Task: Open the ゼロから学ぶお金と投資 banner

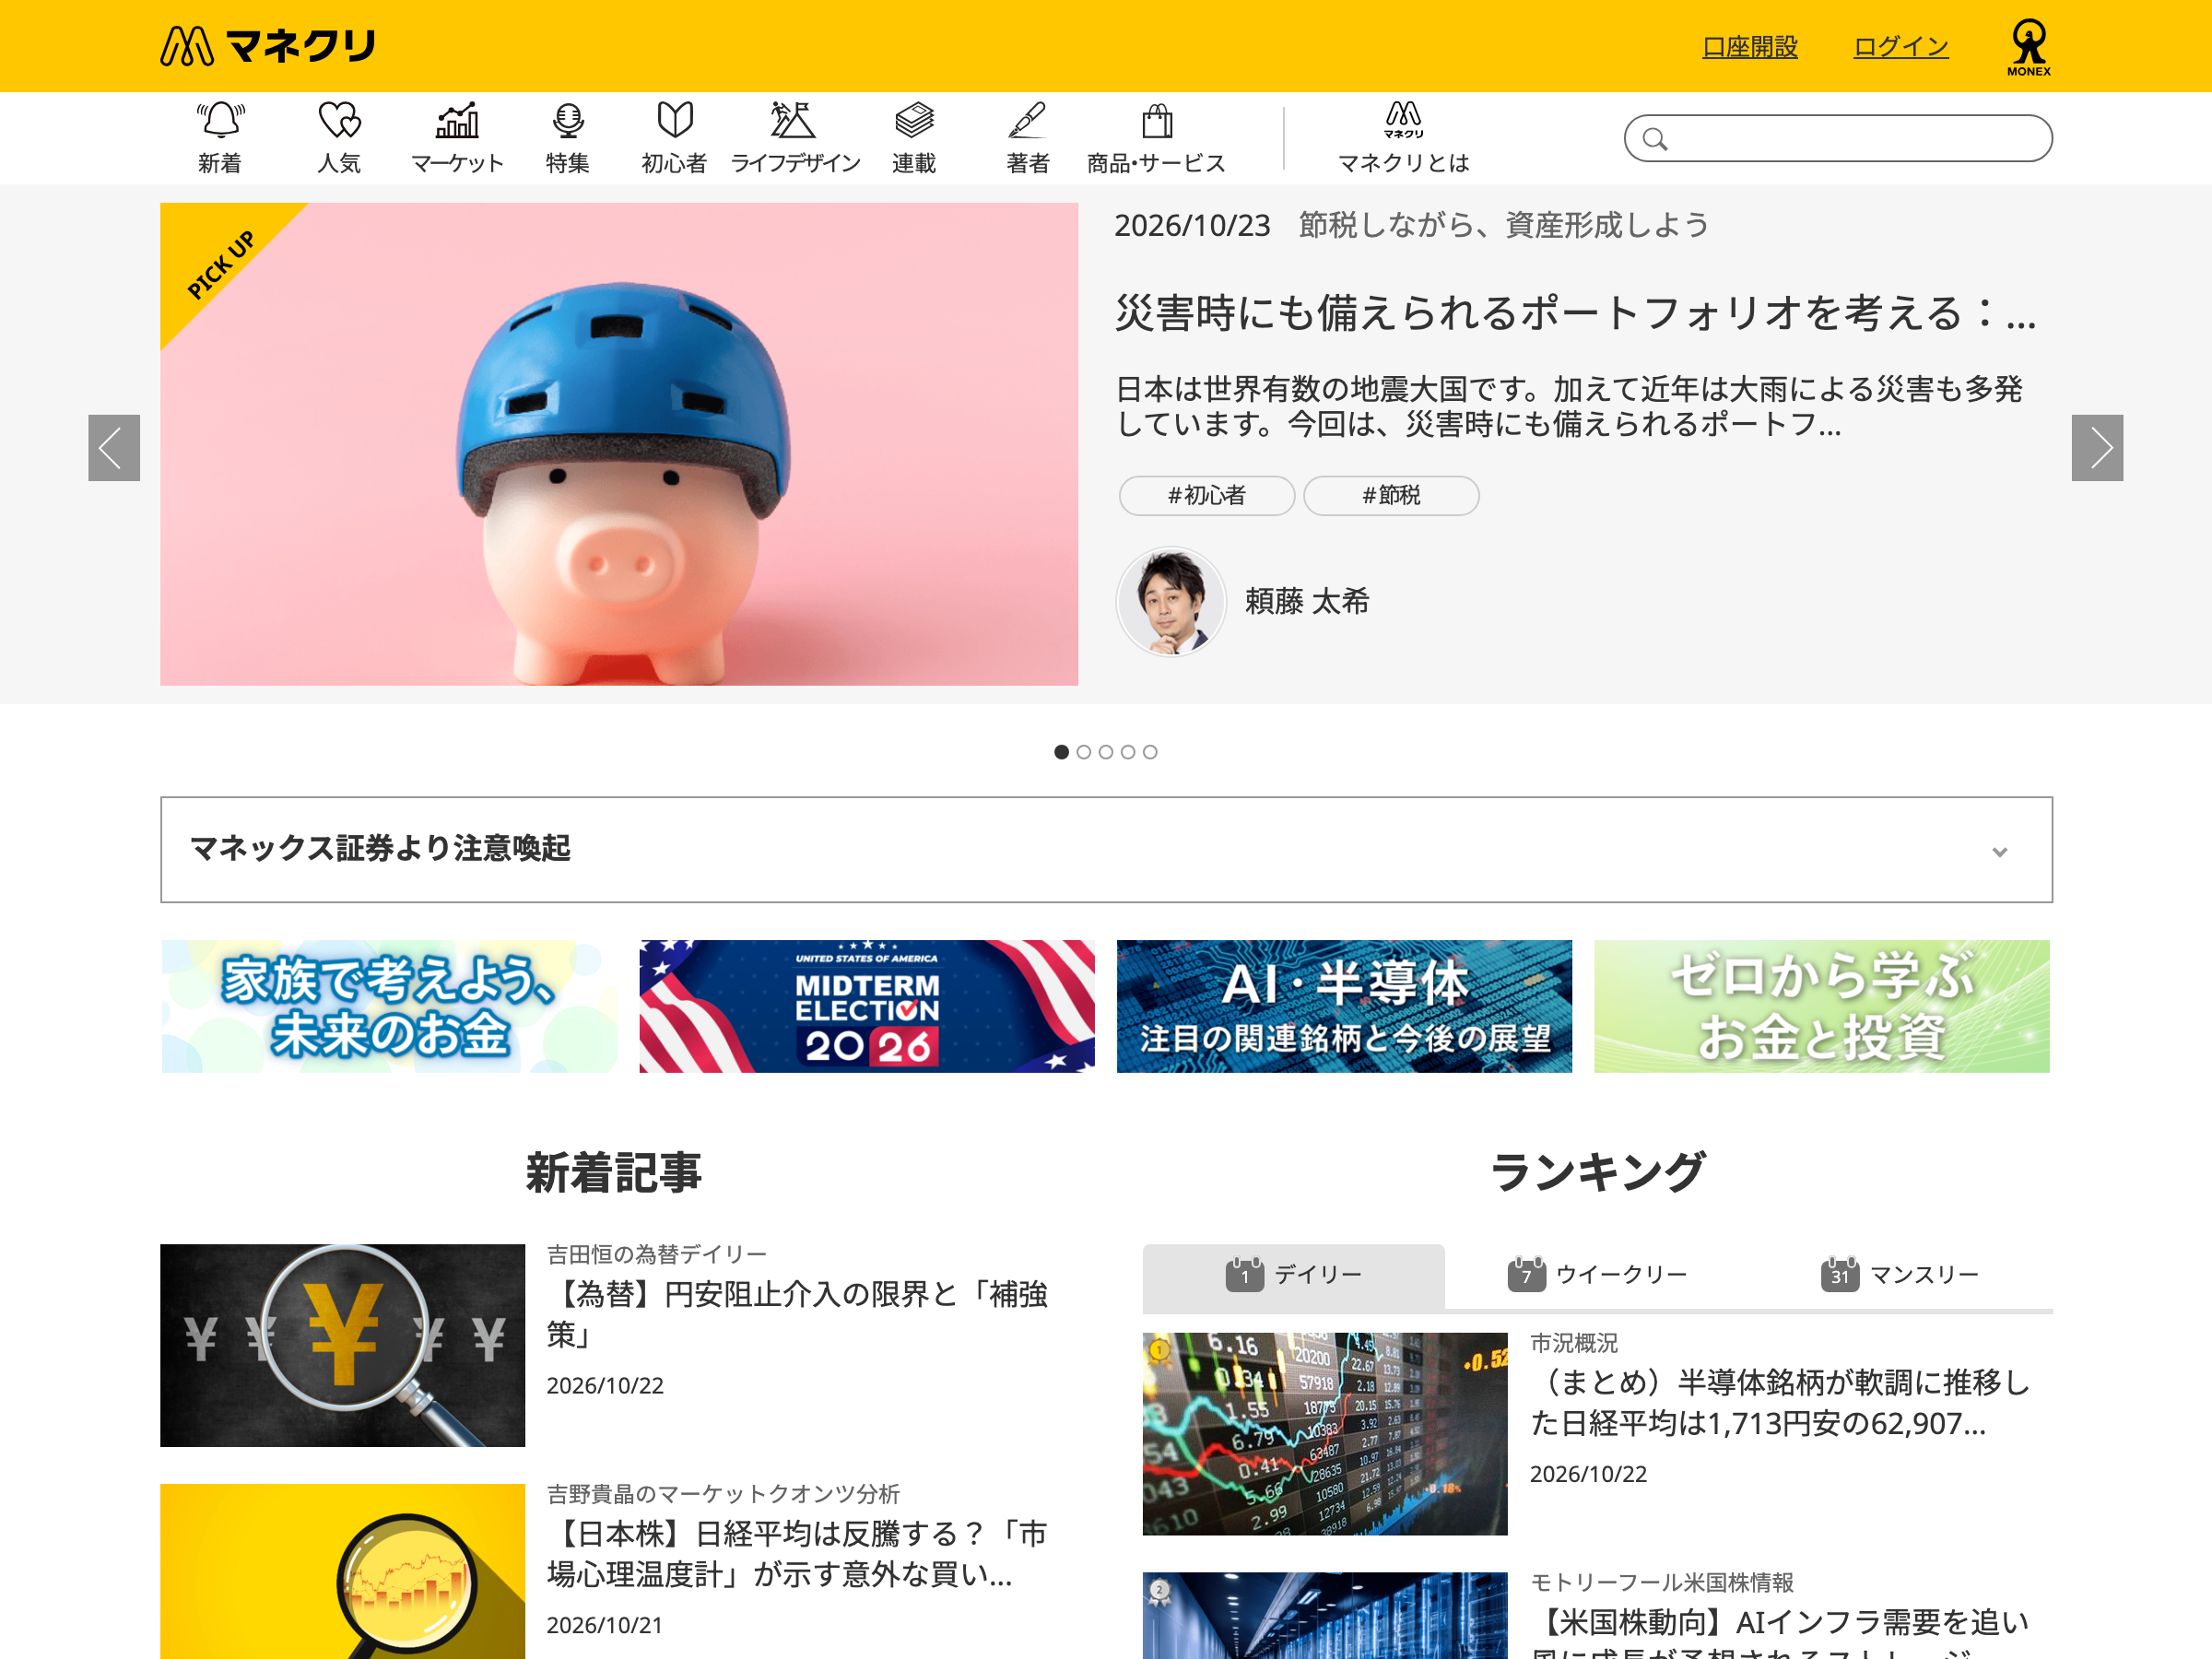Action: tap(1821, 1006)
